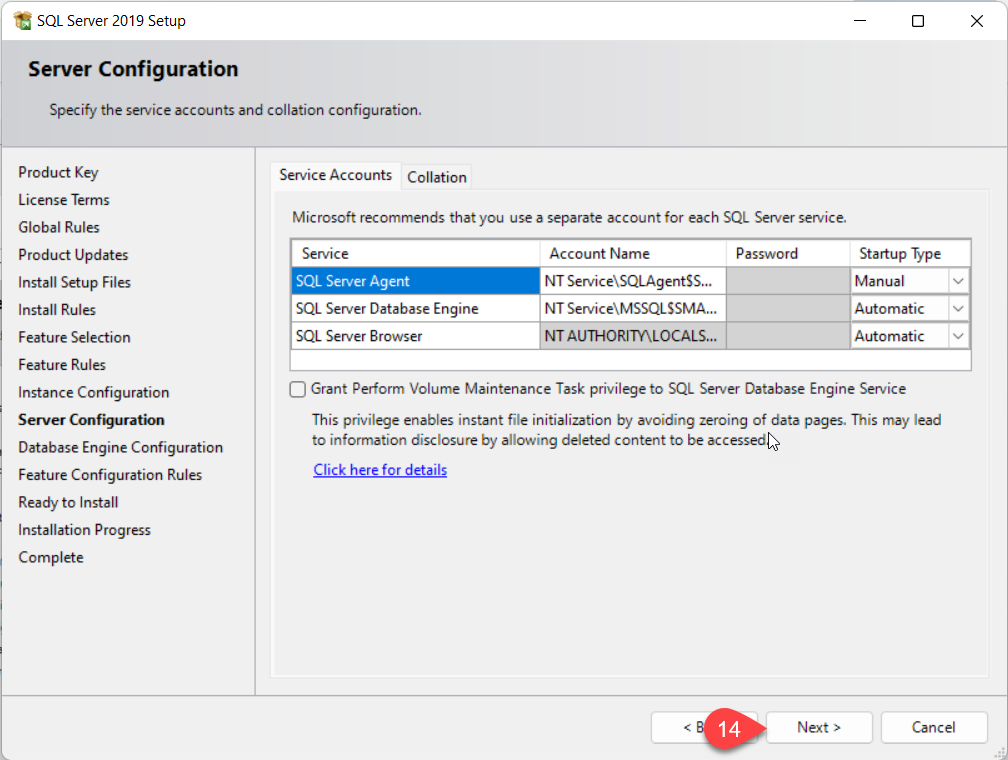The height and width of the screenshot is (760, 1008).
Task: Select the Service Accounts tab
Action: click(x=336, y=175)
